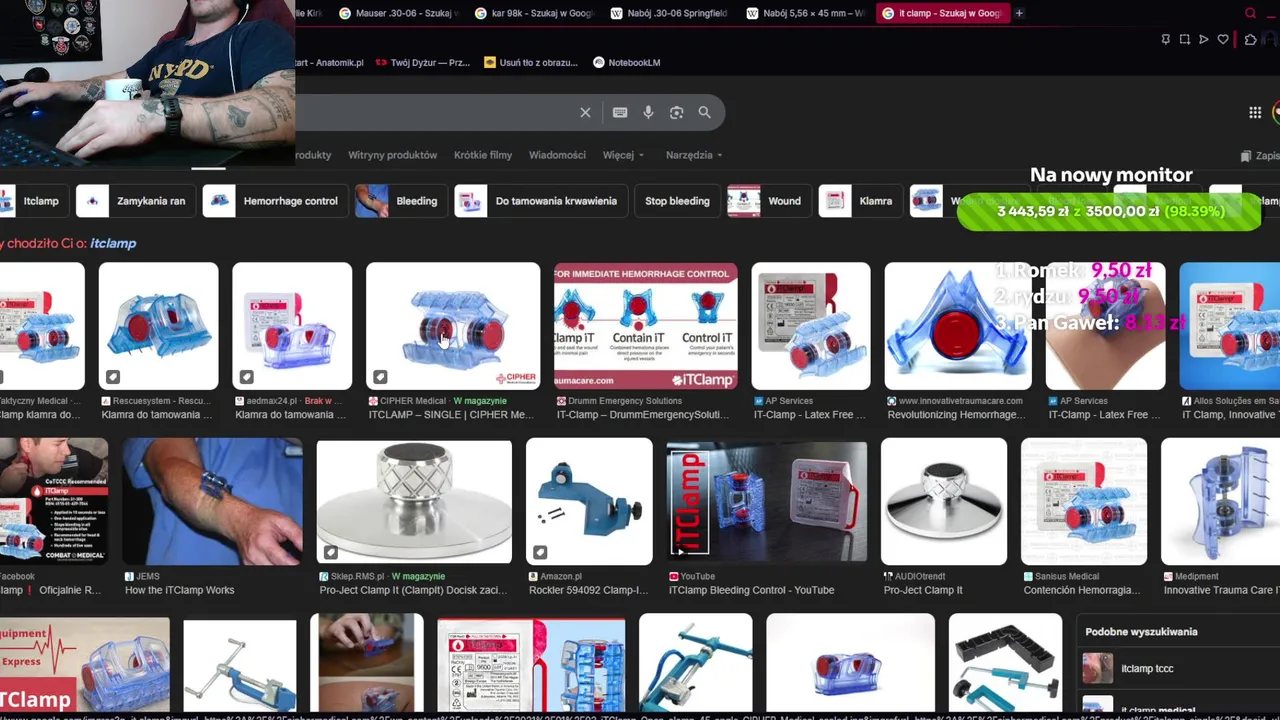Click Revolutionizing Hemorrhage result title
Screen dimensions: 1280x720
tap(957, 415)
